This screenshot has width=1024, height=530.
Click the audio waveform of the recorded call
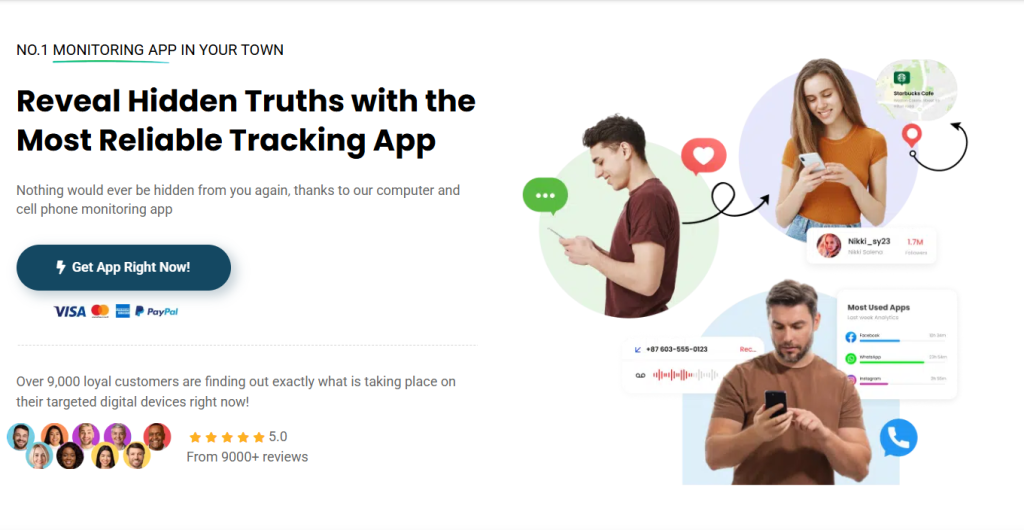point(685,375)
